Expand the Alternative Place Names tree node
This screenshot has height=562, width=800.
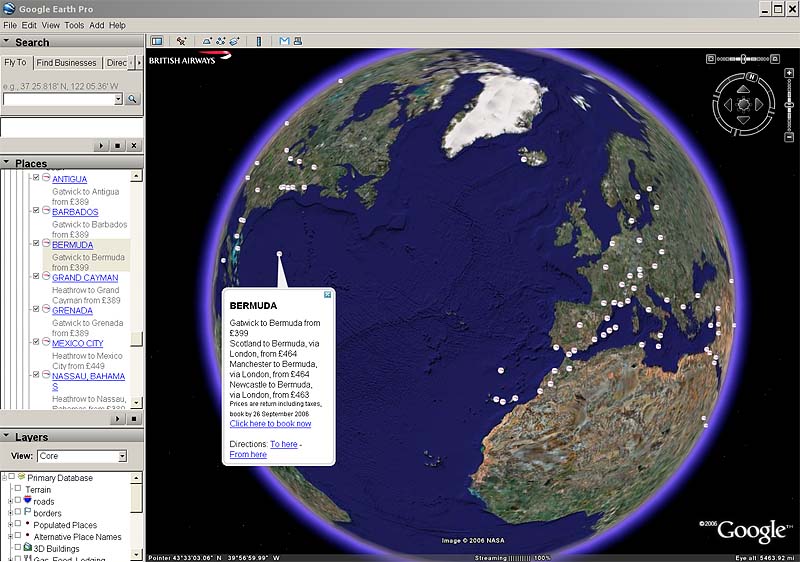point(10,537)
